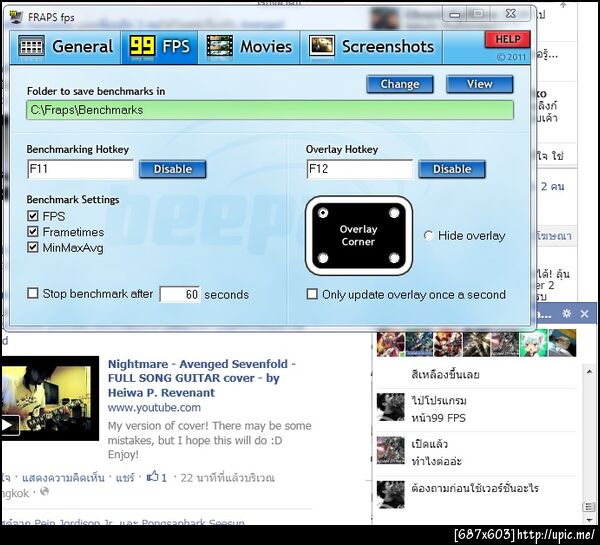Click the Movies filmstrip icon
Screen dimensions: 600x545
tap(220, 47)
